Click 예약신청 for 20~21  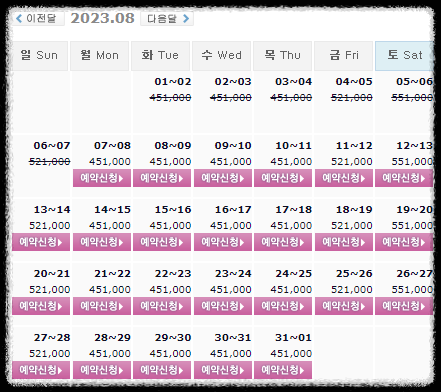[41, 306]
